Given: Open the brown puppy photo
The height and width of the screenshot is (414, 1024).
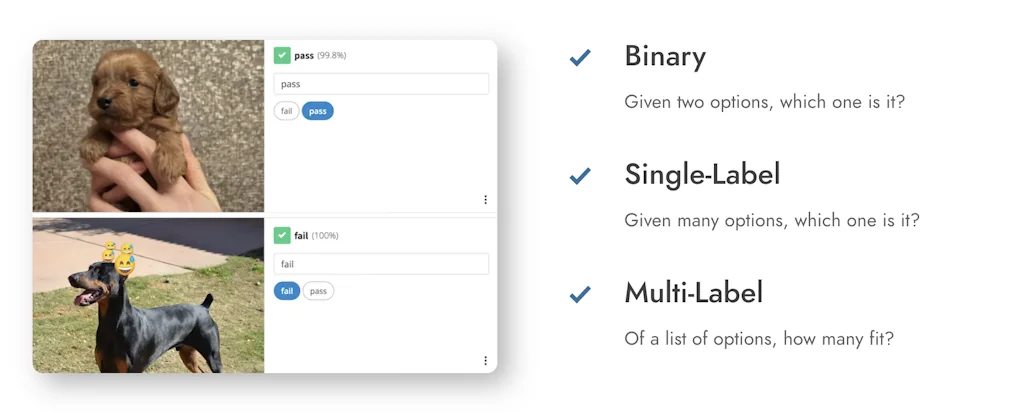Looking at the screenshot, I should click(148, 125).
